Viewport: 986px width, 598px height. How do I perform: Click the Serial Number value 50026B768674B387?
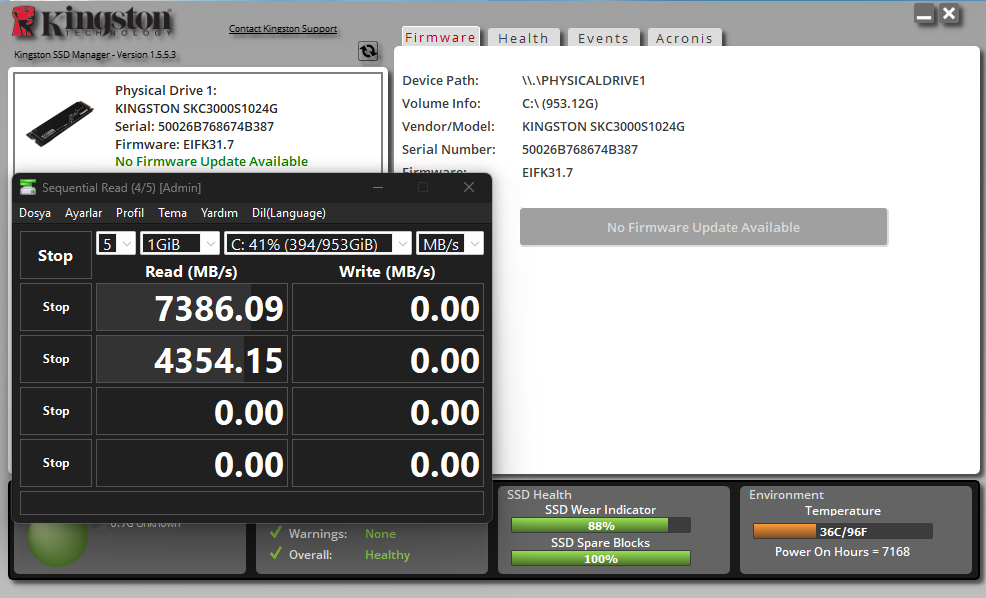(x=580, y=150)
